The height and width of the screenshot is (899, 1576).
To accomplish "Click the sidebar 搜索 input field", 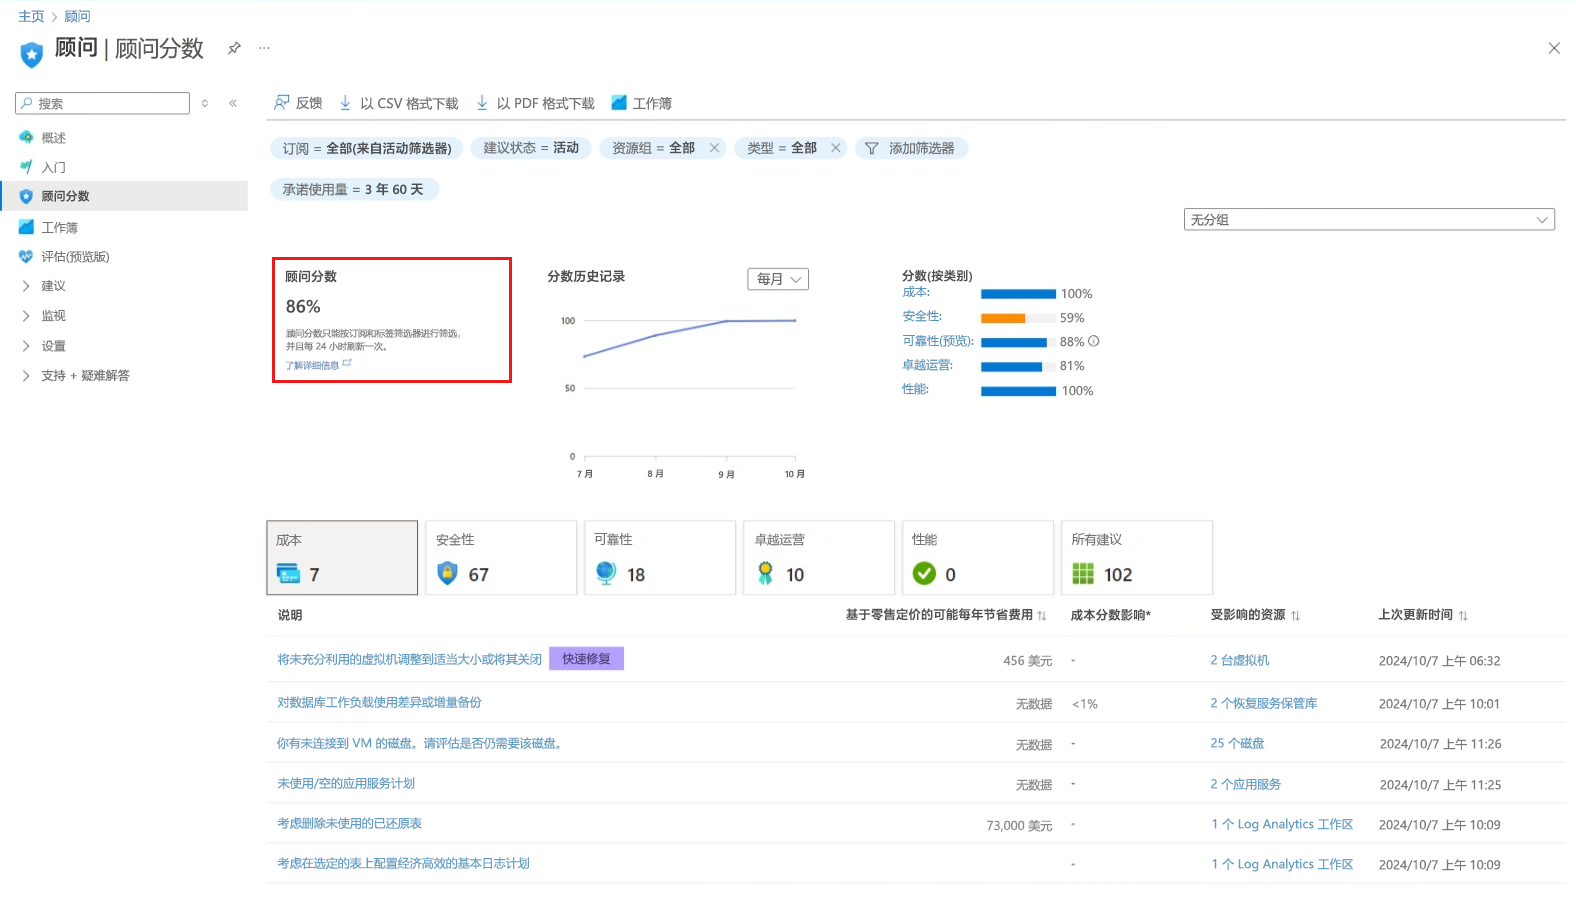I will (x=102, y=103).
